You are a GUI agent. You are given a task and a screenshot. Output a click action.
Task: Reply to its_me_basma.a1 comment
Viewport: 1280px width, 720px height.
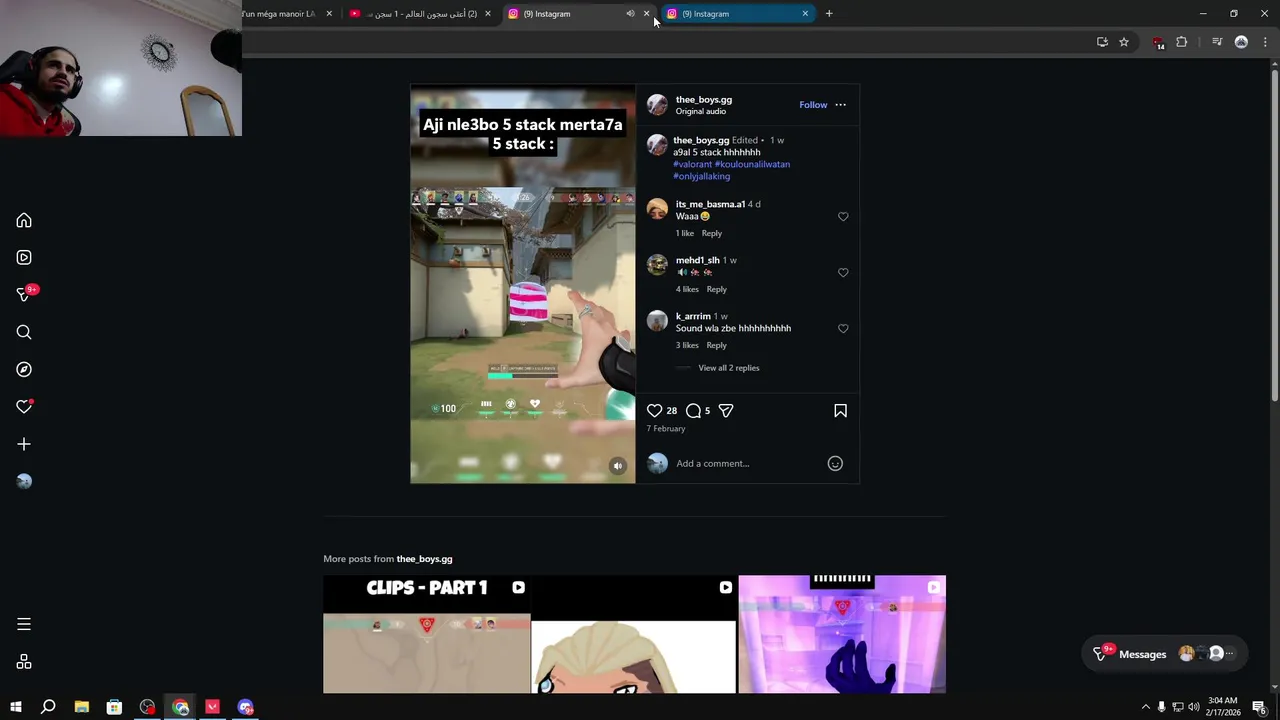click(711, 233)
